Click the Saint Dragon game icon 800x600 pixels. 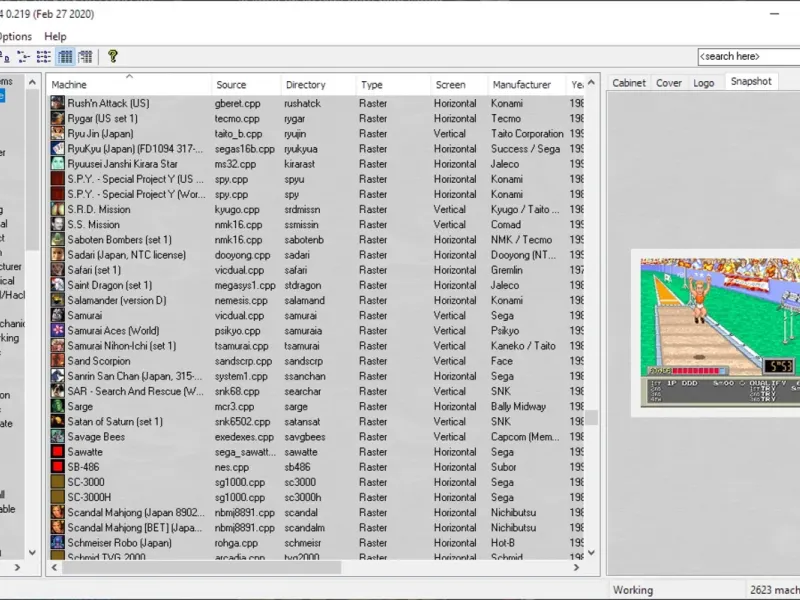(58, 285)
